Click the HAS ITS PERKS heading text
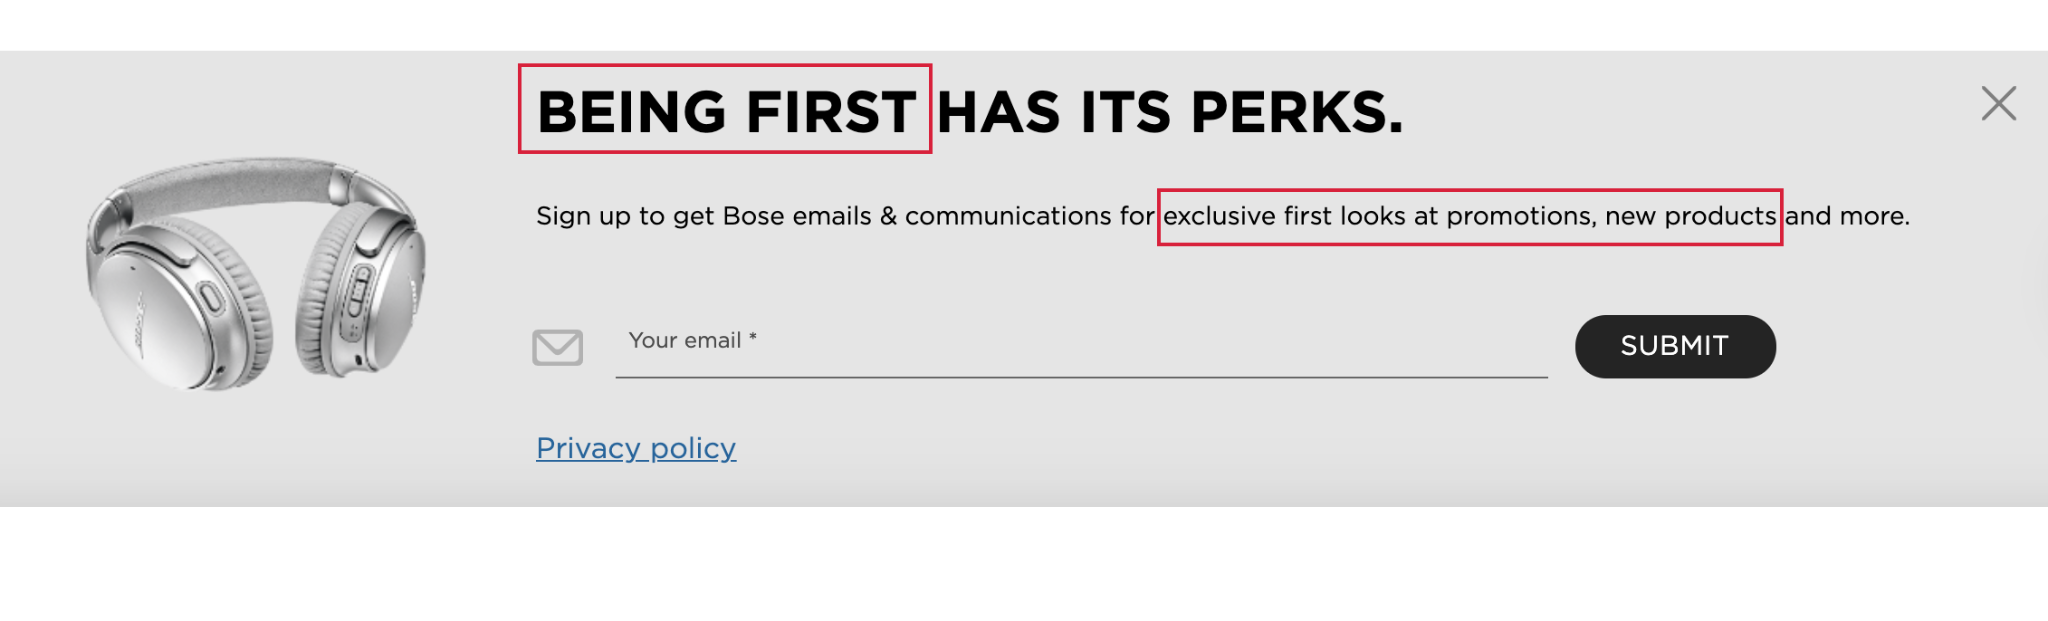The height and width of the screenshot is (621, 2048). click(1169, 112)
